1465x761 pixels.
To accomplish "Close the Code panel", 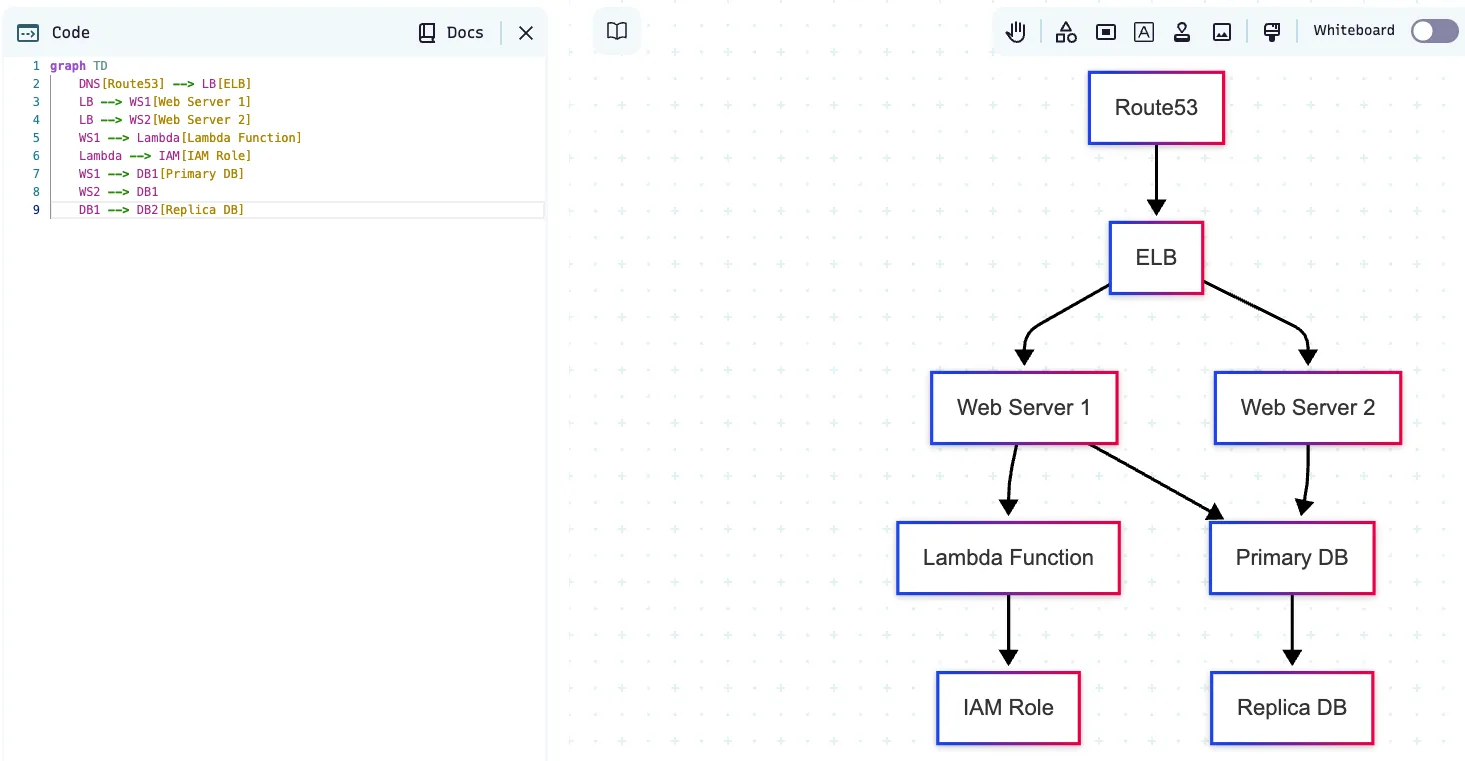I will [x=526, y=33].
